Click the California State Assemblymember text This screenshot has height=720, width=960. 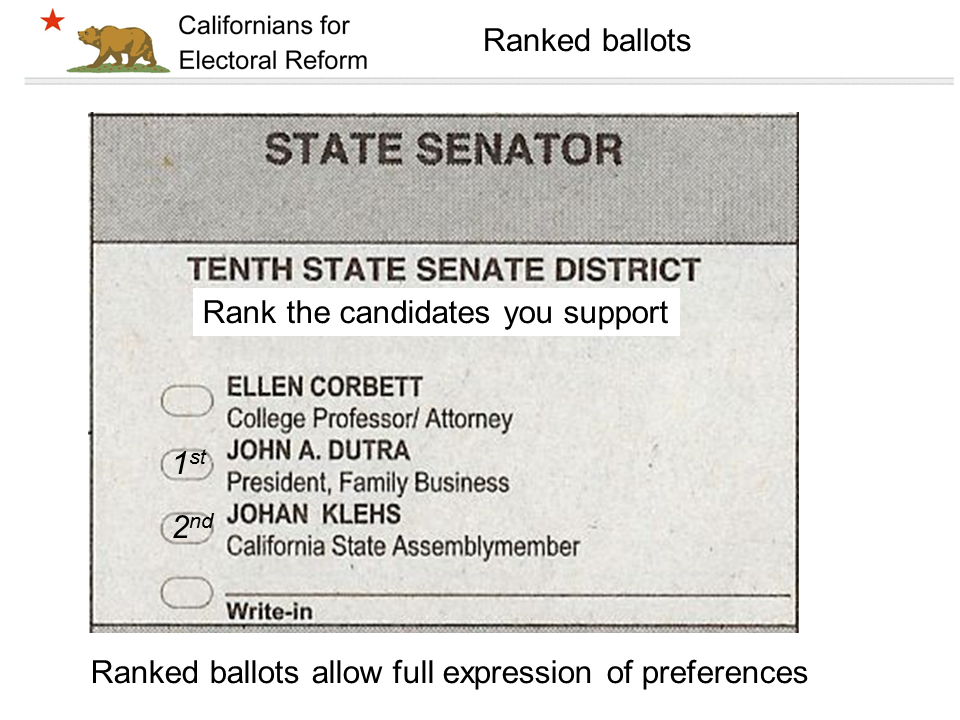tap(403, 547)
